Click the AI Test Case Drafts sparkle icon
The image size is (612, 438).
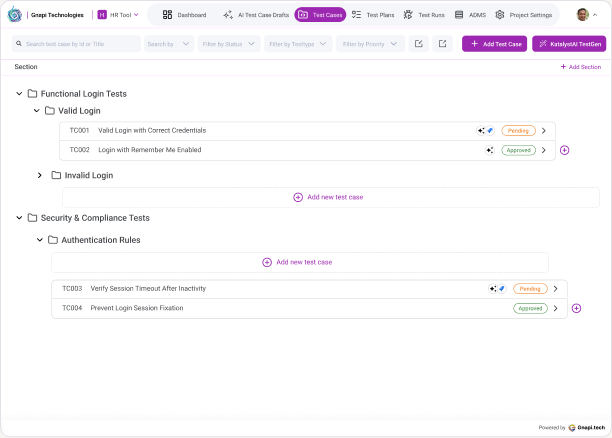tap(228, 15)
